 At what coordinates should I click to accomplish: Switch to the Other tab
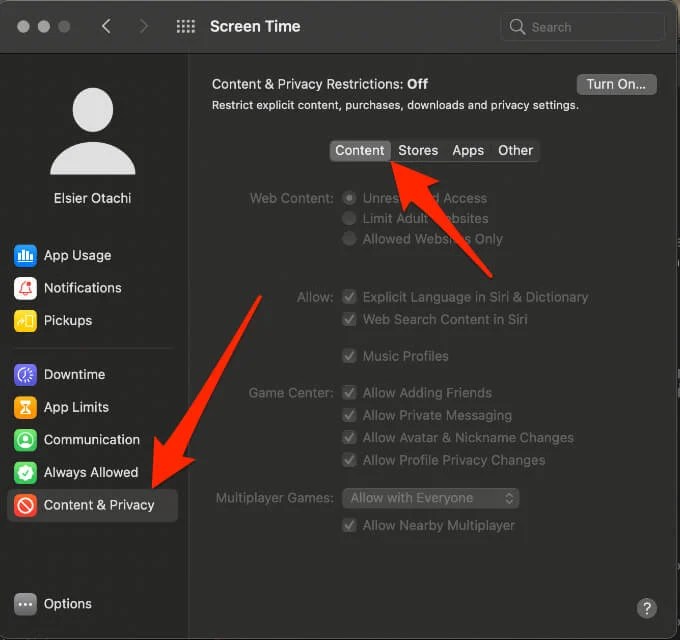coord(515,150)
